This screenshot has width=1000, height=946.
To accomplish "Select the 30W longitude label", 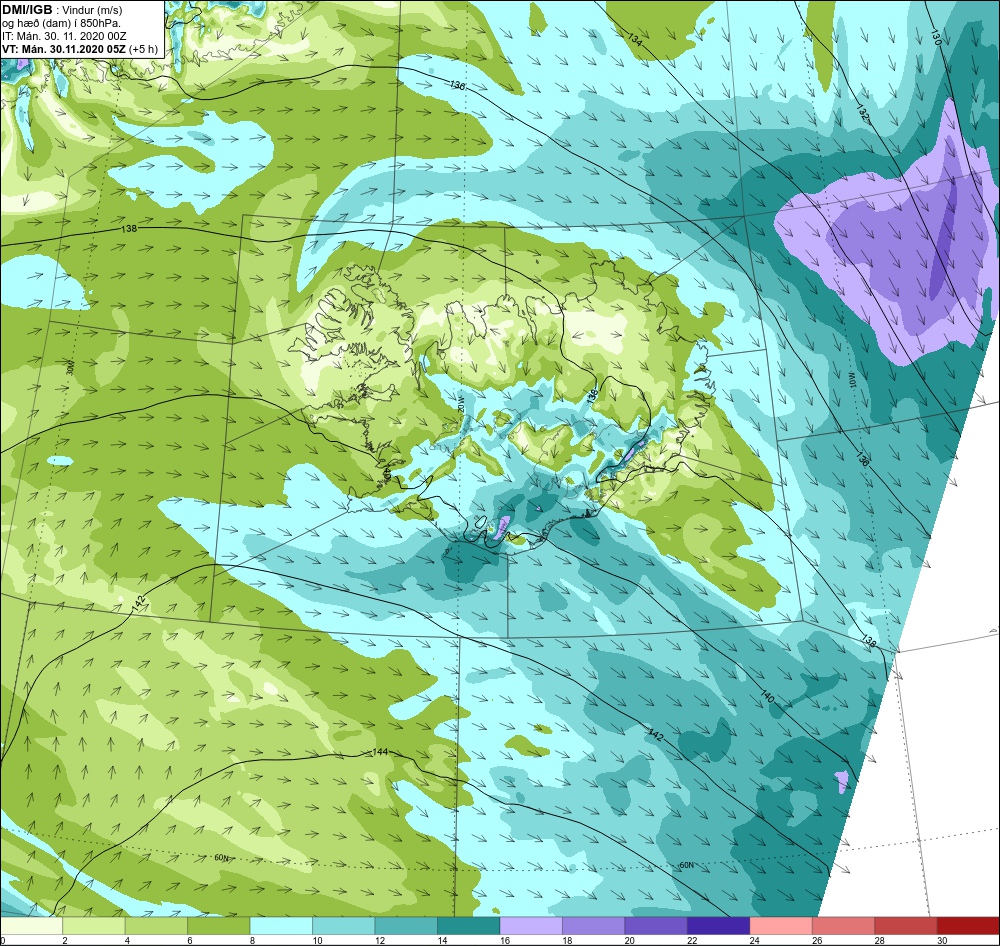I will (x=70, y=368).
